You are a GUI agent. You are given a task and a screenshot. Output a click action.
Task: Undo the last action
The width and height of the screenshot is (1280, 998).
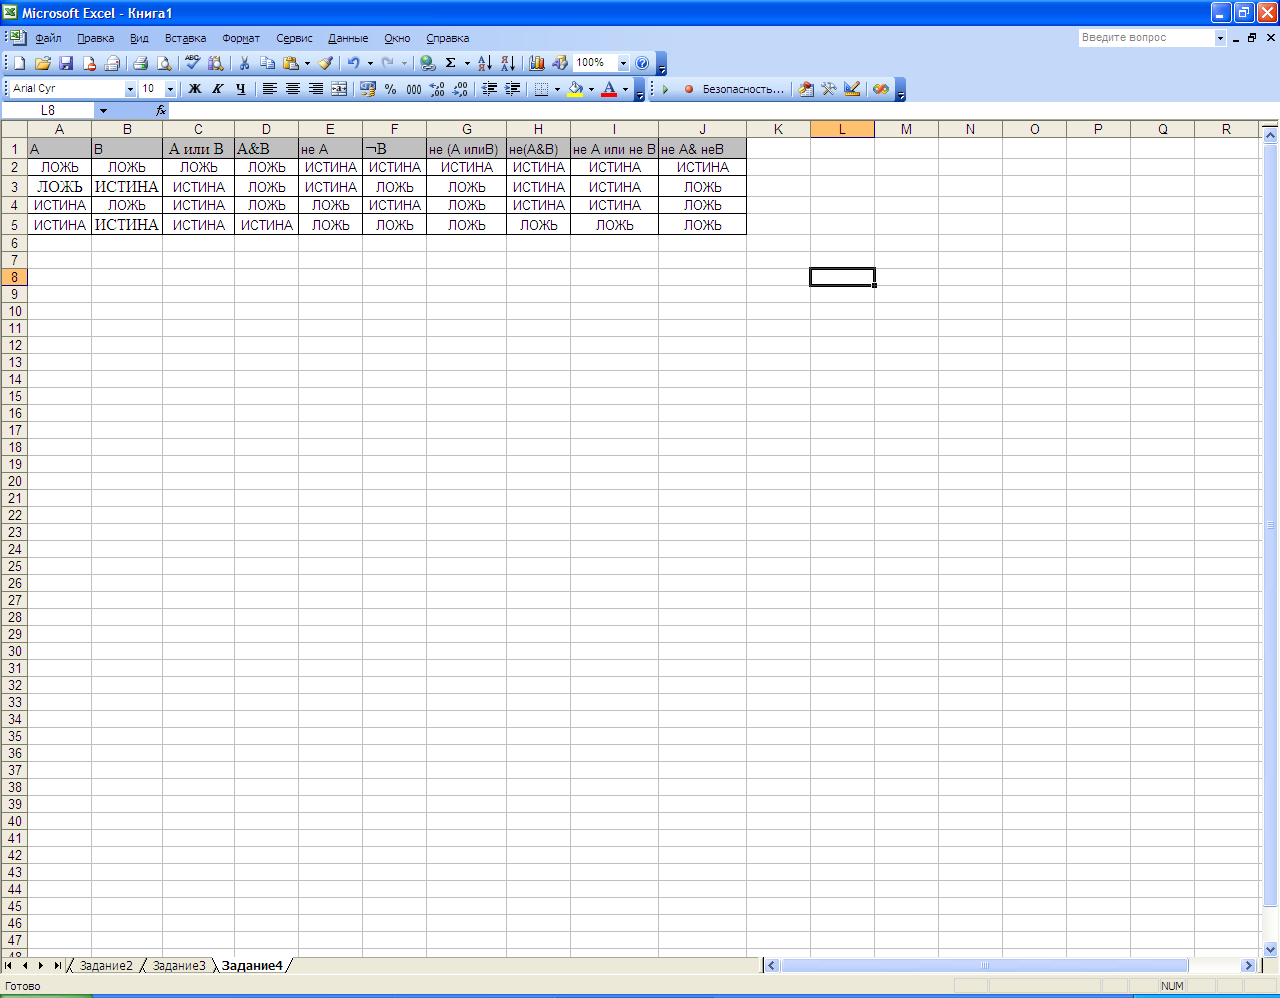pos(354,63)
